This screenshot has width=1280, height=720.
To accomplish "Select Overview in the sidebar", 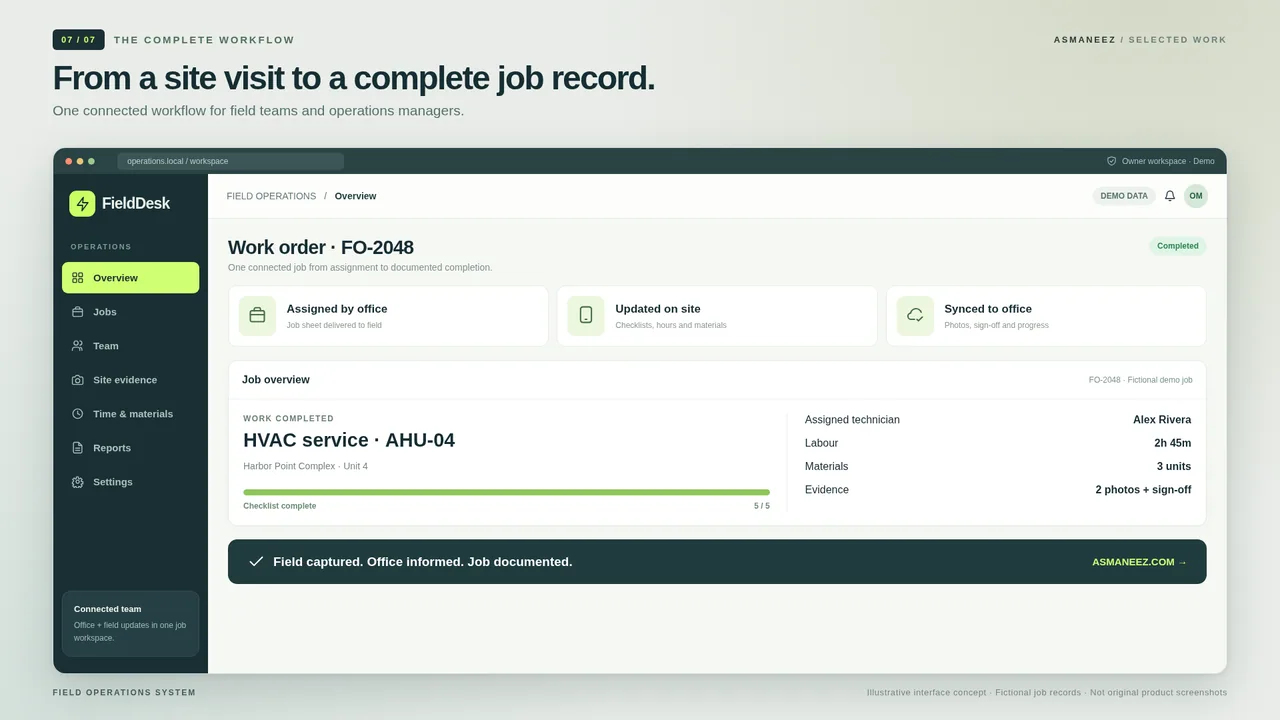I will click(130, 278).
